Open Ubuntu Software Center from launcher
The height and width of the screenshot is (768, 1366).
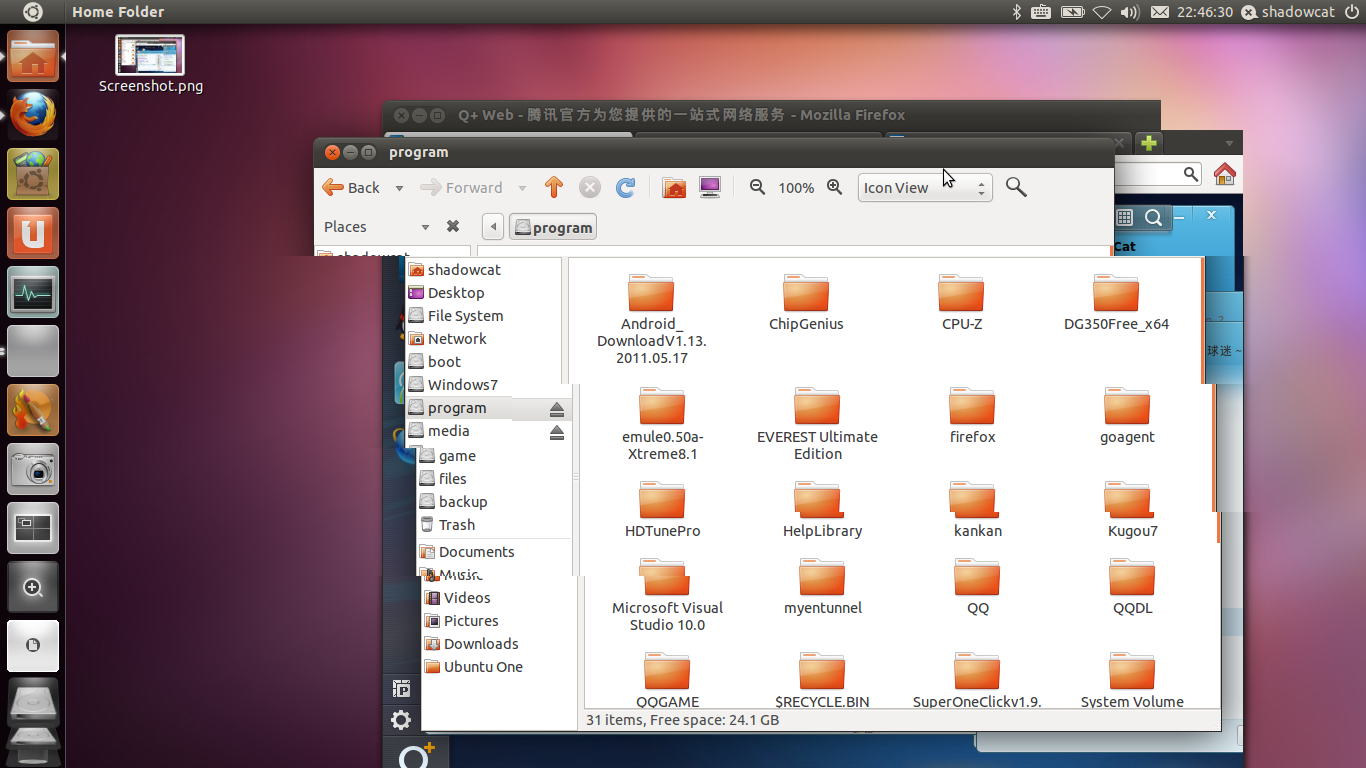click(33, 174)
